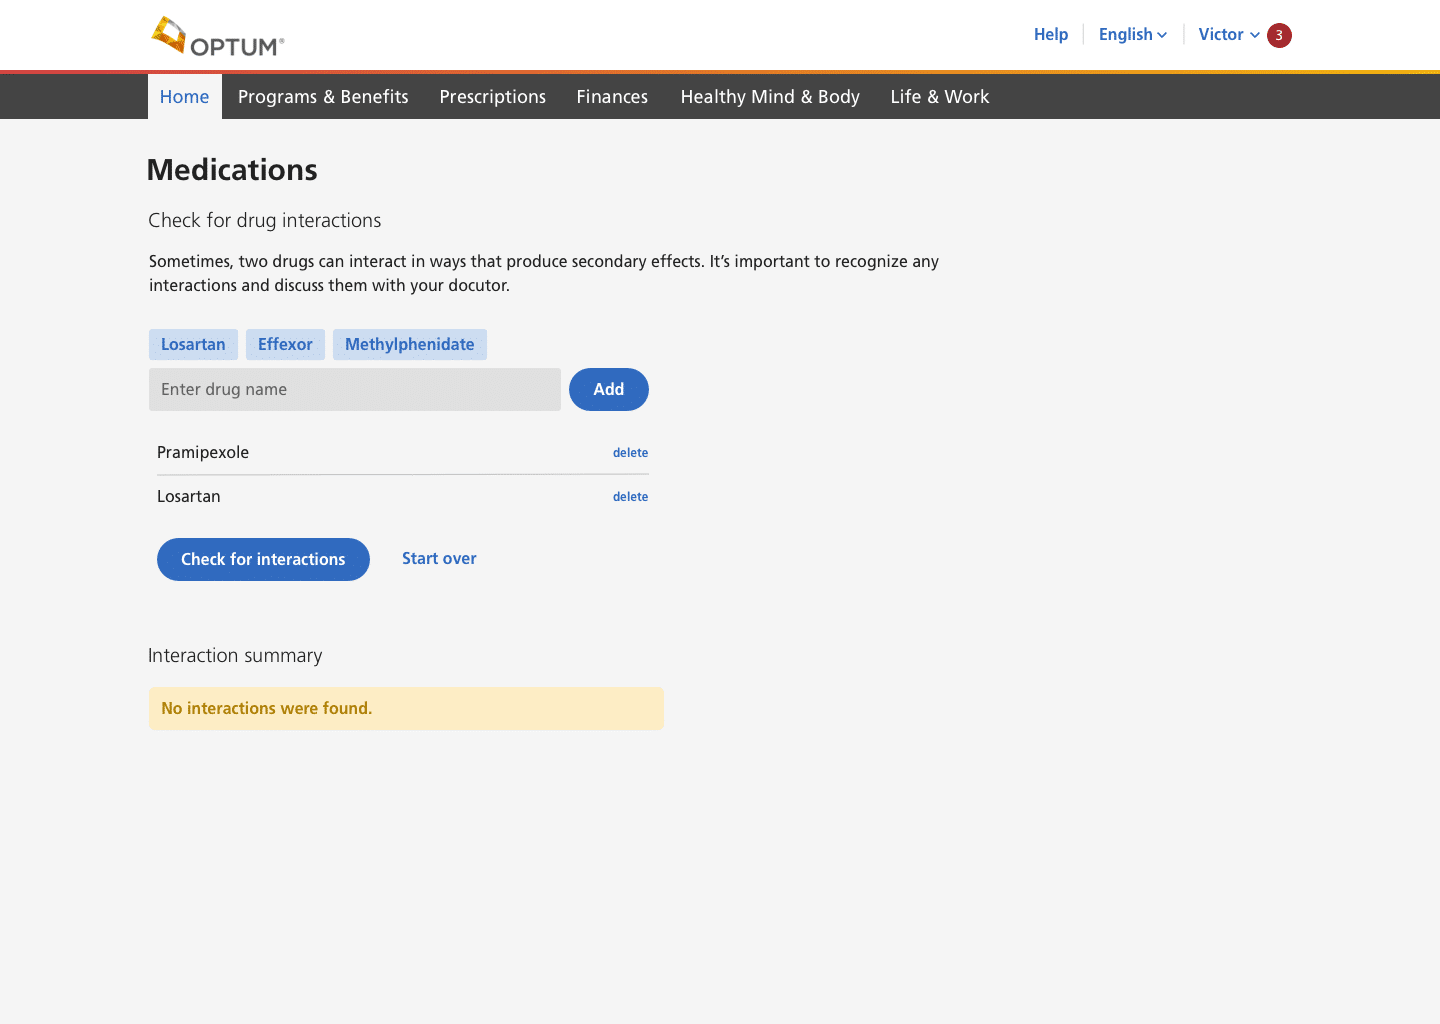Open the Help link
The height and width of the screenshot is (1024, 1440).
tap(1050, 34)
